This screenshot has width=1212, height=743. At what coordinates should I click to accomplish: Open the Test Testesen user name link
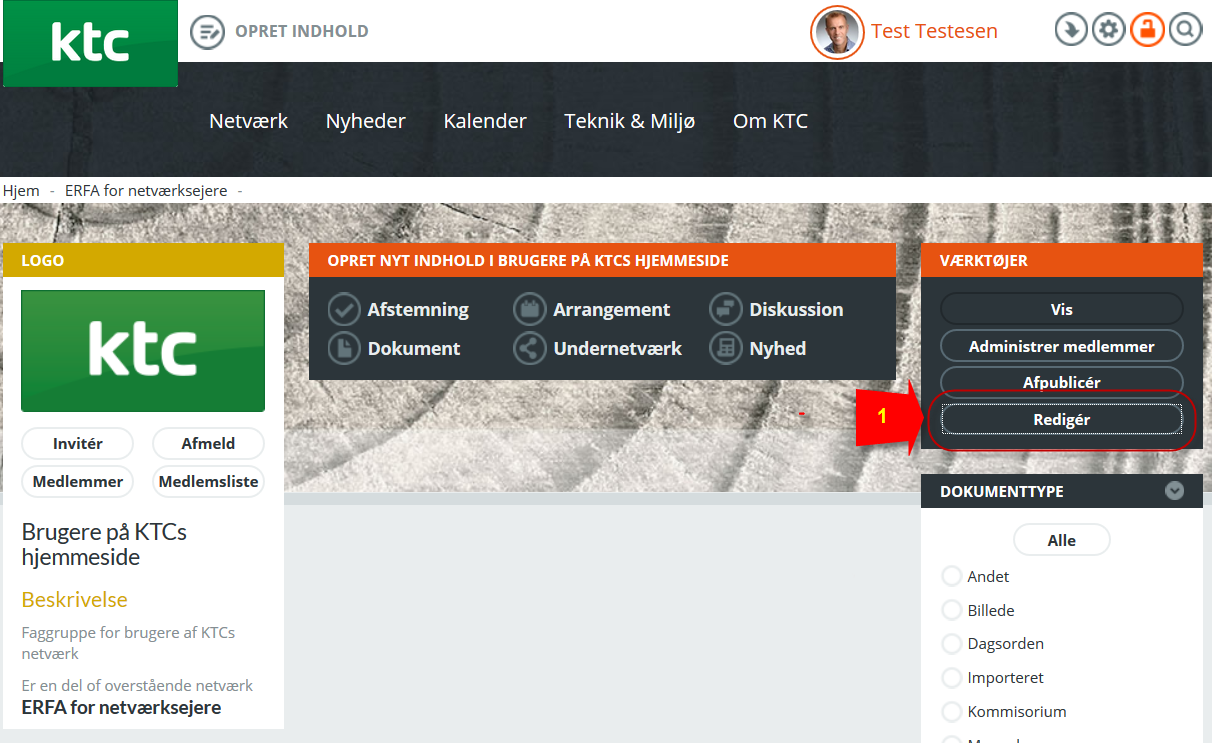pyautogui.click(x=934, y=31)
